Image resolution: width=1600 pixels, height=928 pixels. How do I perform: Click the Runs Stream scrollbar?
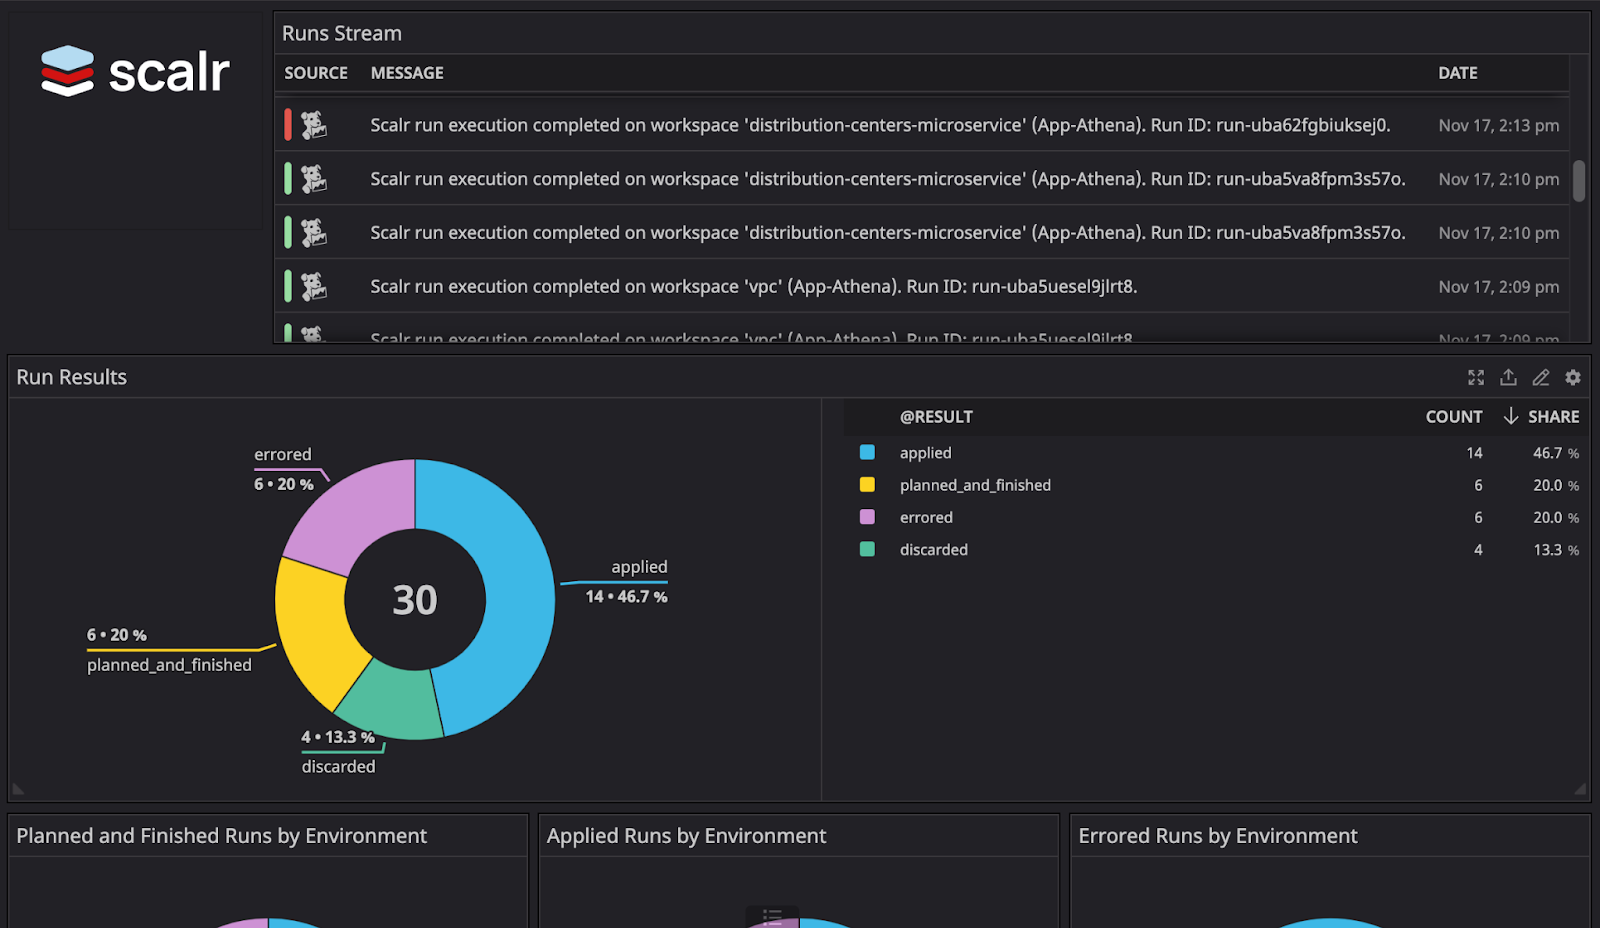coord(1579,180)
